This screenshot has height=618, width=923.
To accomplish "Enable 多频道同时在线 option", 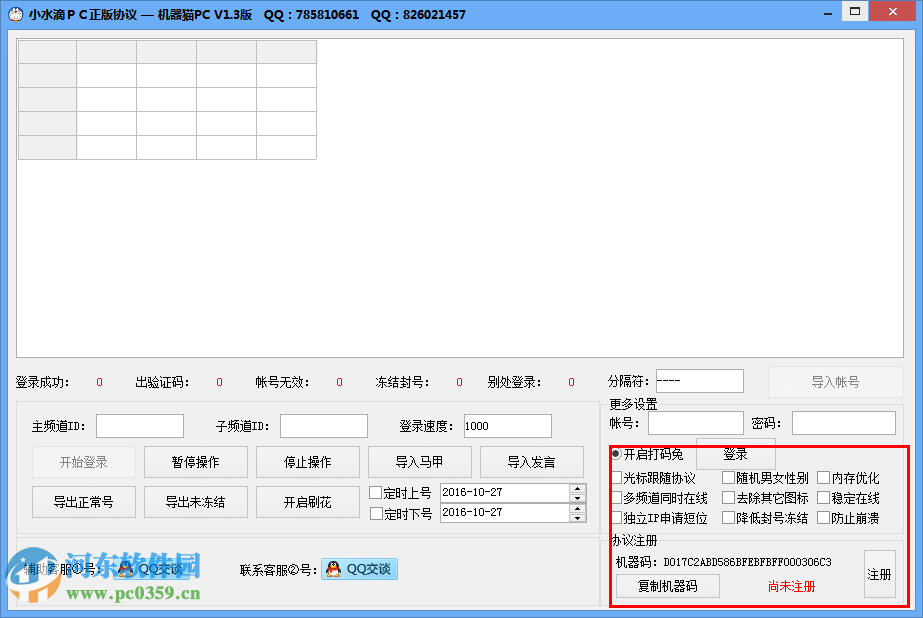I will 617,498.
